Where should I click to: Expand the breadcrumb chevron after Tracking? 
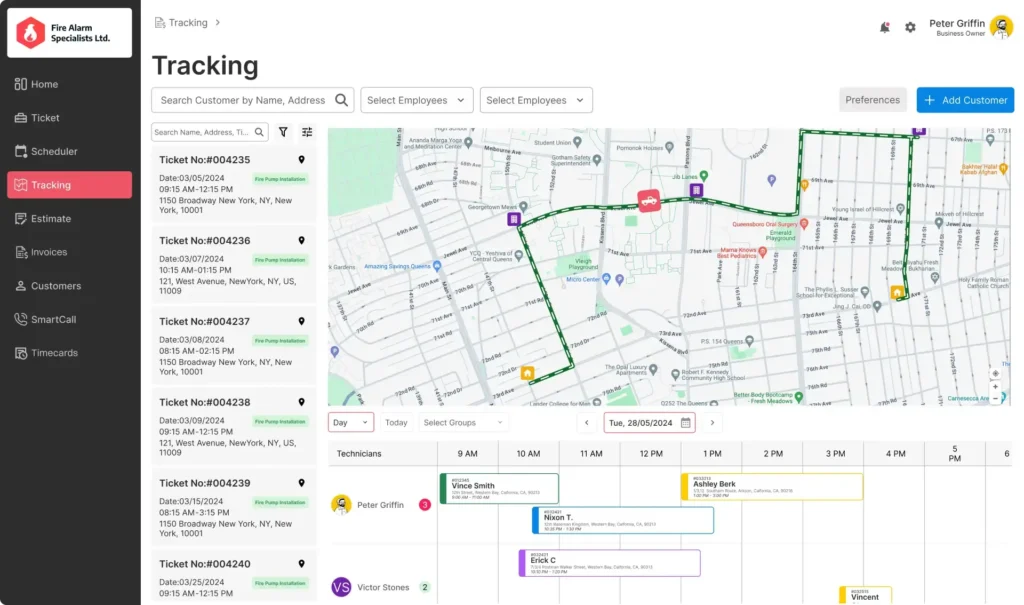pyautogui.click(x=217, y=23)
